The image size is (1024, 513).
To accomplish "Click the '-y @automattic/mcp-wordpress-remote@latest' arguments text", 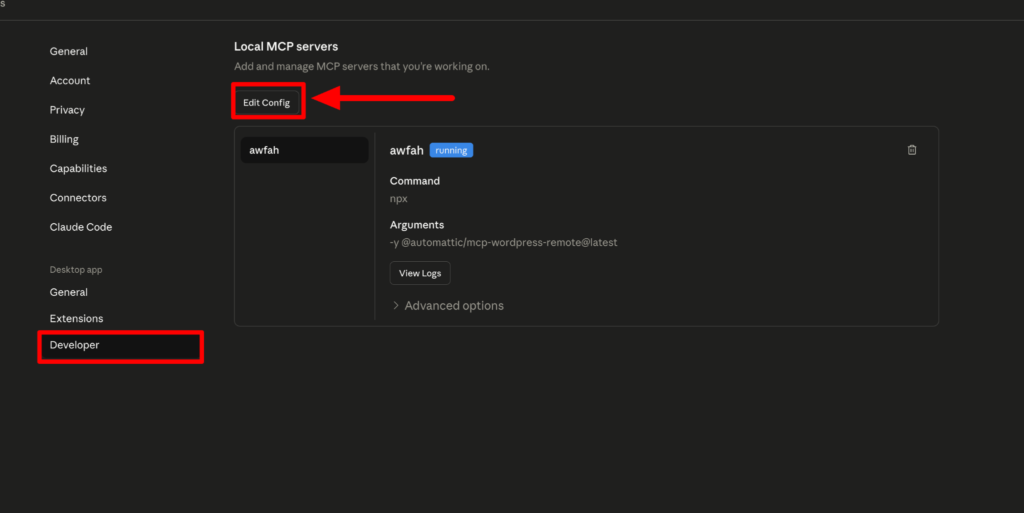I will [504, 242].
